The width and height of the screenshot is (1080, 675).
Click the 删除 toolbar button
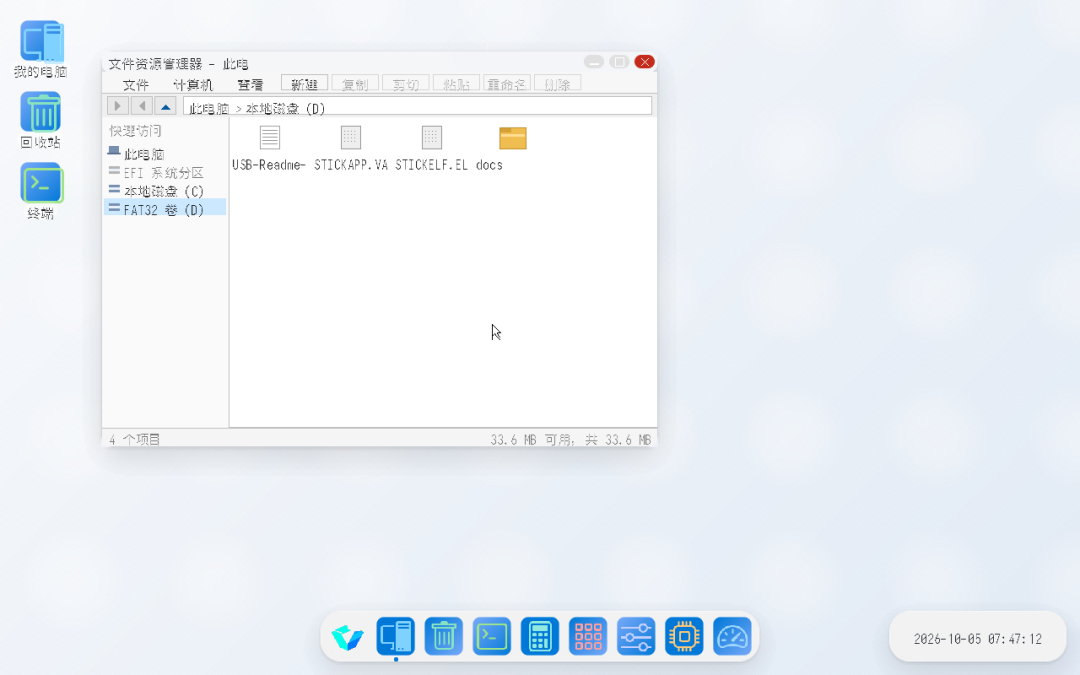(x=557, y=84)
